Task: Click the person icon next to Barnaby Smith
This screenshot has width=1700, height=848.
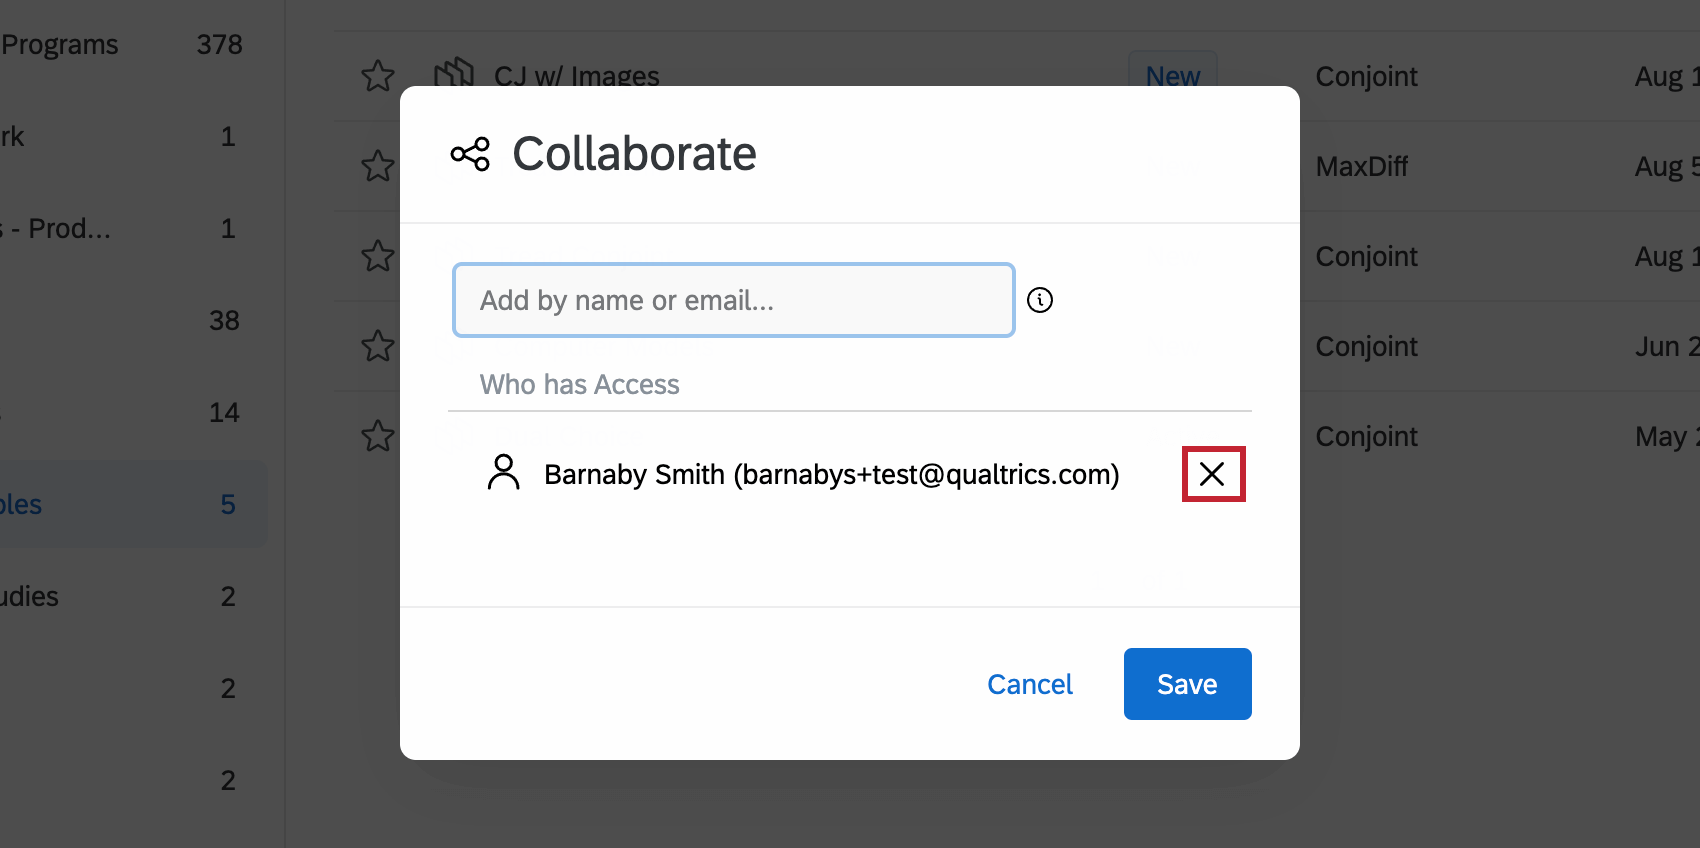Action: (504, 472)
